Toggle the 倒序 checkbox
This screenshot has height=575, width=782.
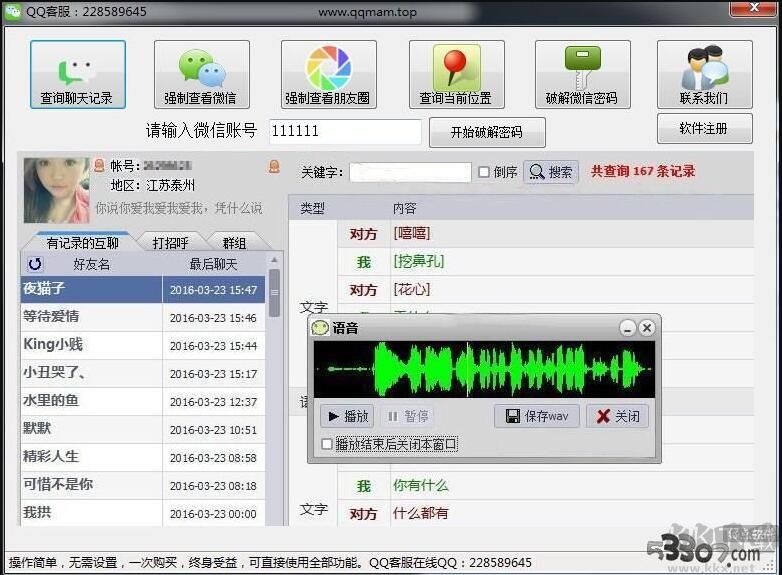click(x=483, y=172)
